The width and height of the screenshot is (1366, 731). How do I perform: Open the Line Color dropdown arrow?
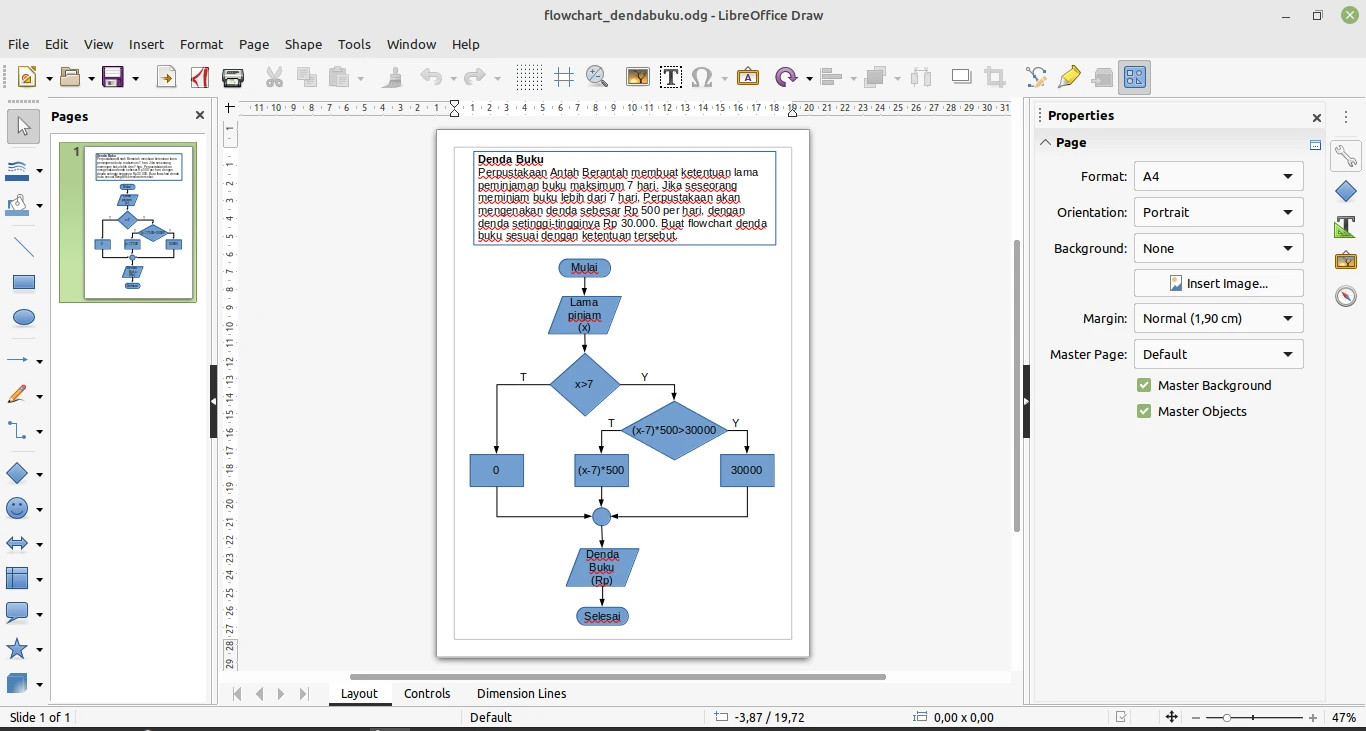pos(40,170)
